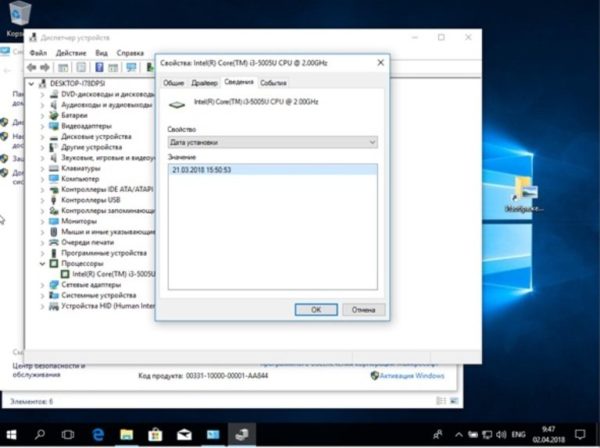This screenshot has width=600, height=448.
Task: Expand the Дисковые устройства node
Action: pyautogui.click(x=42, y=137)
